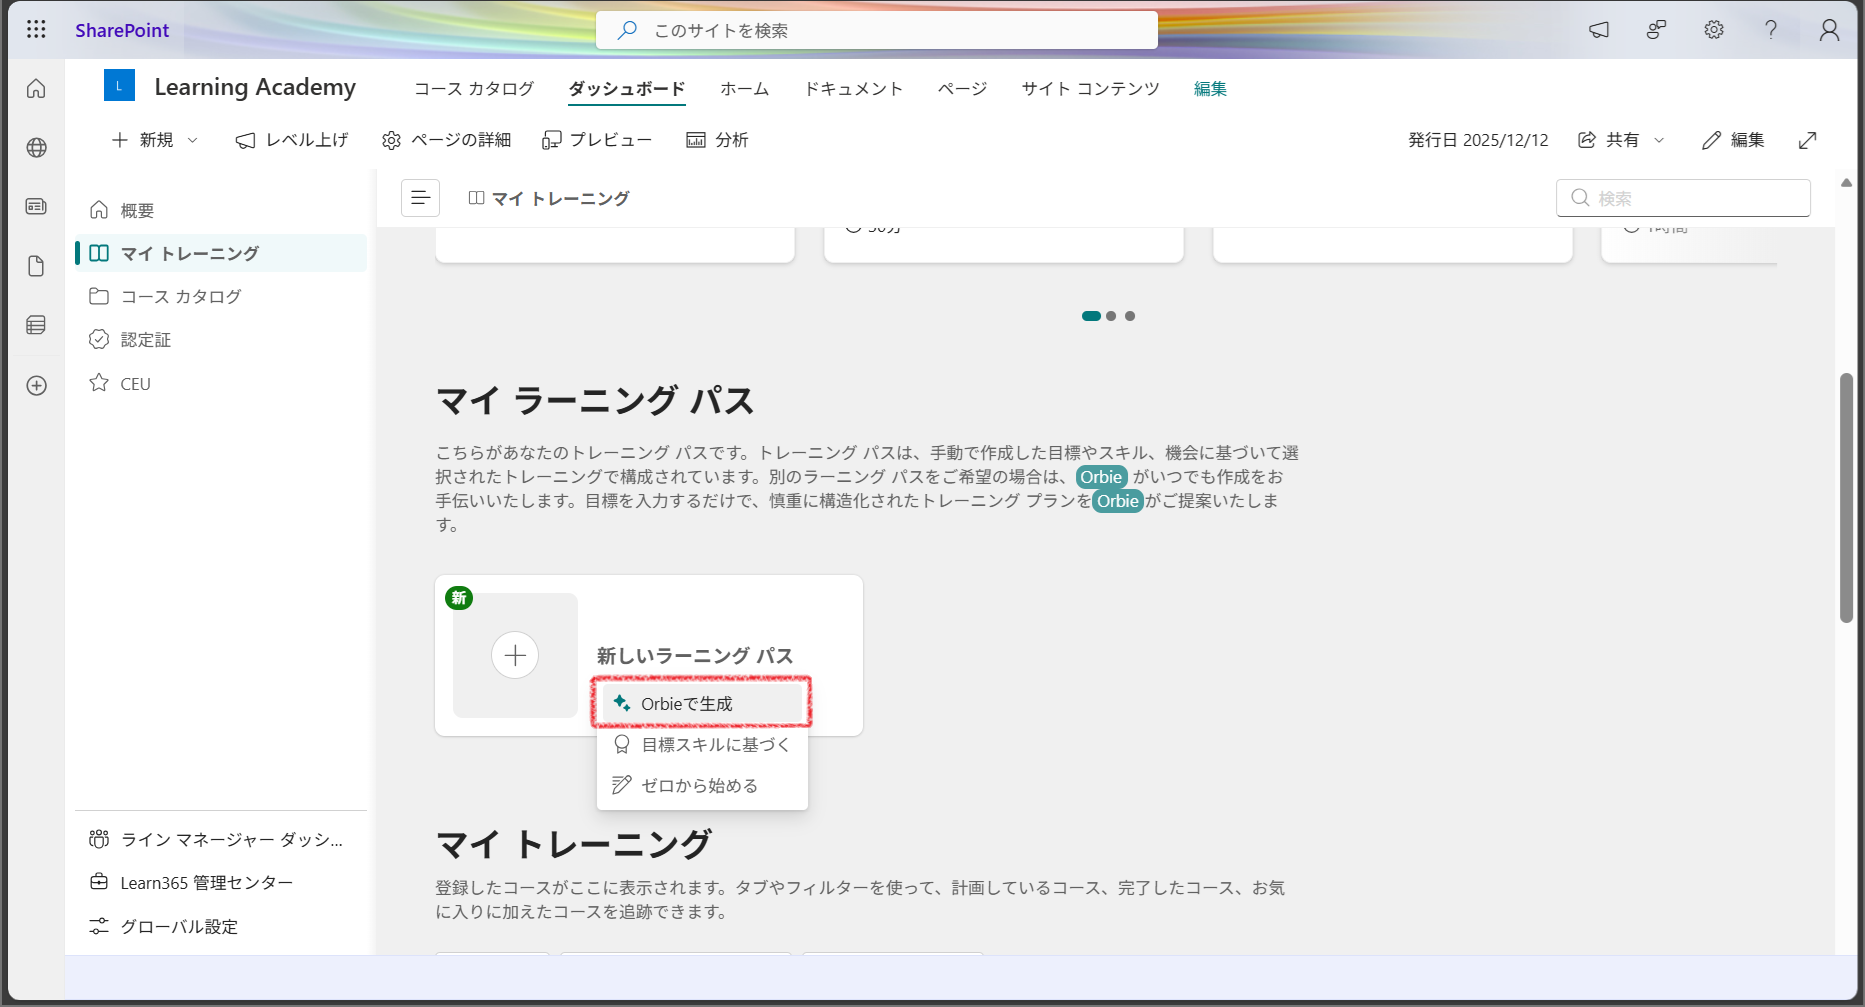This screenshot has width=1865, height=1007.
Task: Toggle the navigation hamburger button
Action: pyautogui.click(x=420, y=198)
